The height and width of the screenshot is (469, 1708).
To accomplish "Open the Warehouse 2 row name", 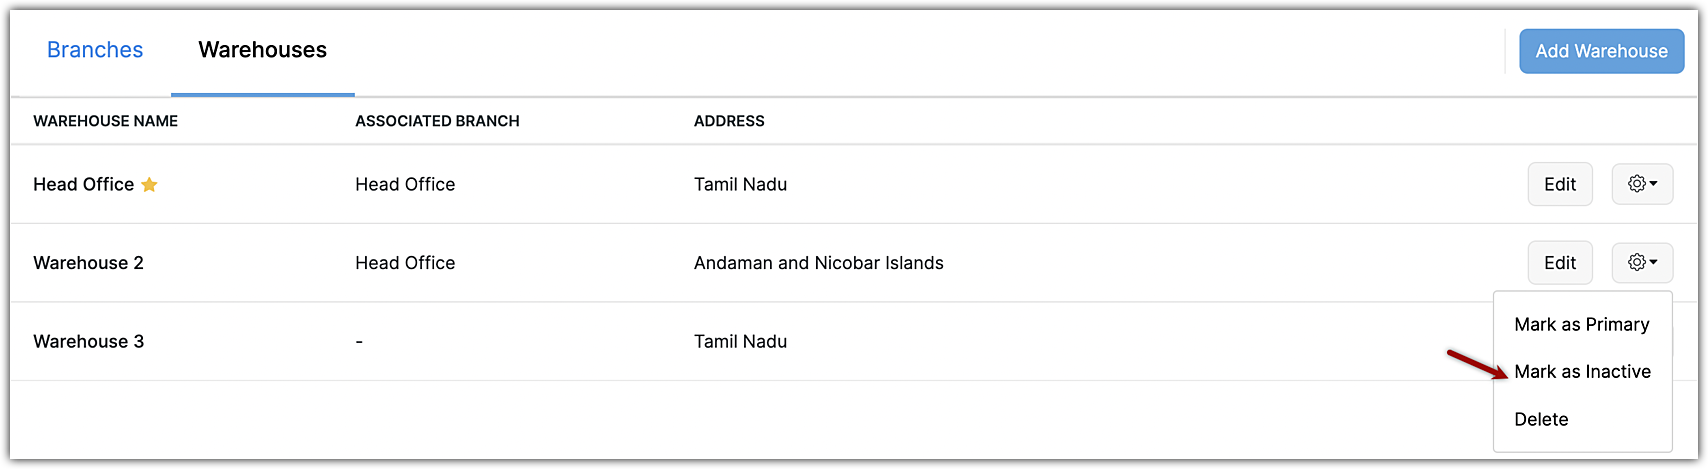I will (88, 263).
